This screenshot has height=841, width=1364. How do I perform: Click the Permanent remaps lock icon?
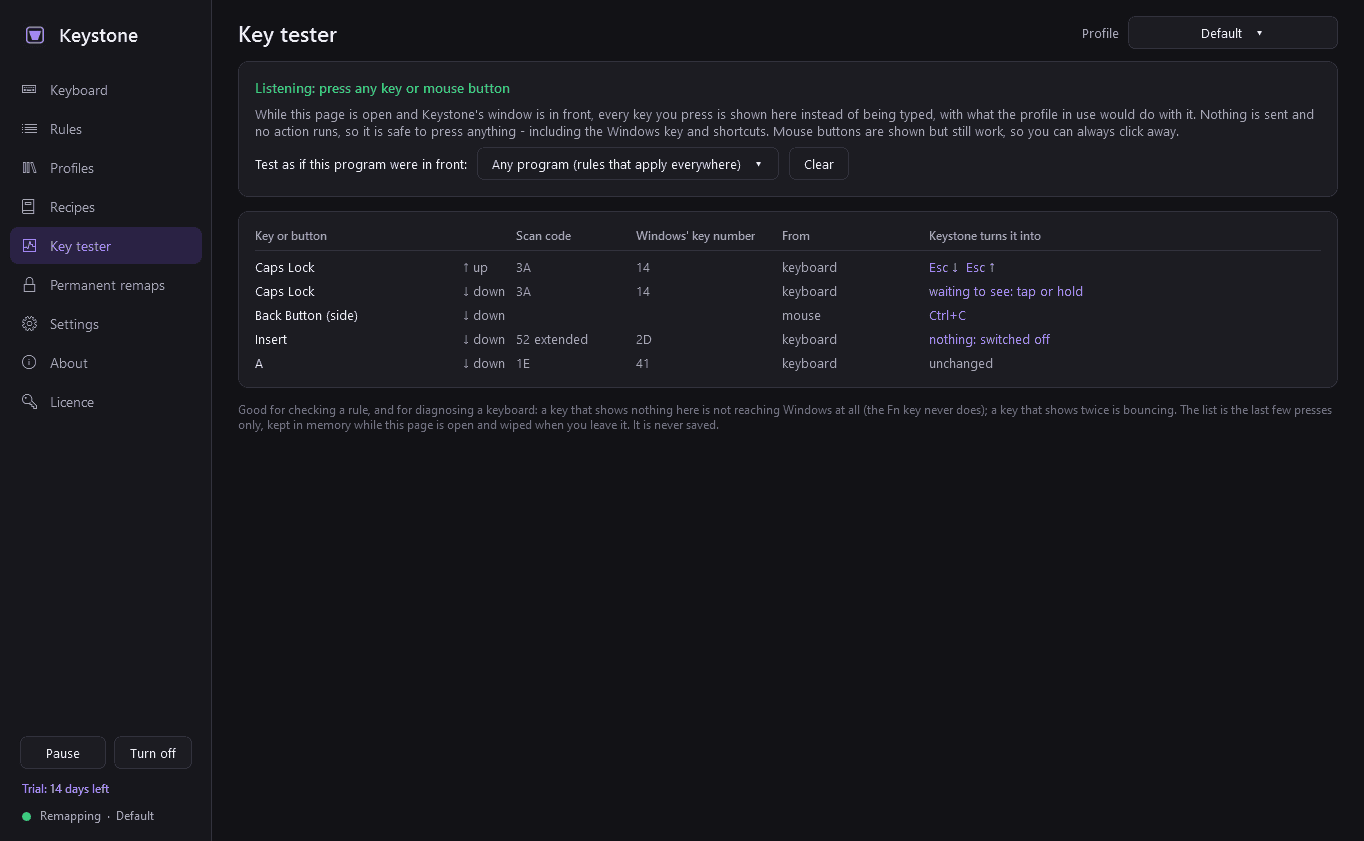29,285
